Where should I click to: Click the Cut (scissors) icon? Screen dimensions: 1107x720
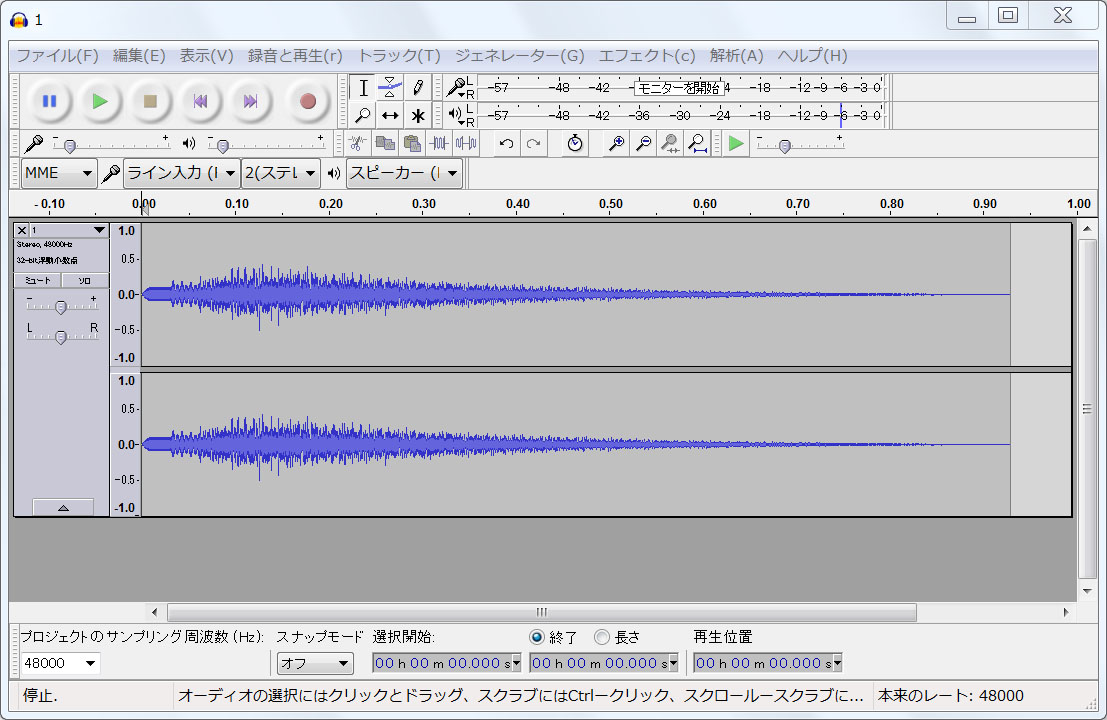tap(357, 144)
